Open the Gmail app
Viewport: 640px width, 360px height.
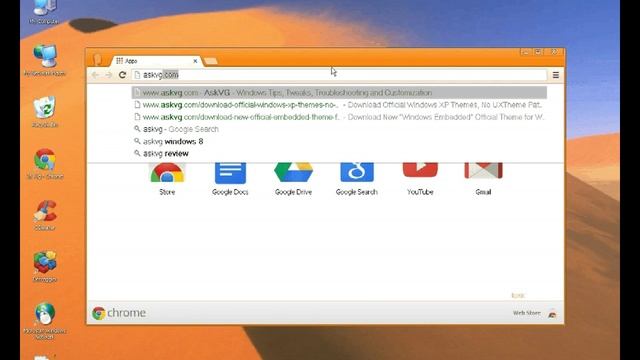point(483,171)
